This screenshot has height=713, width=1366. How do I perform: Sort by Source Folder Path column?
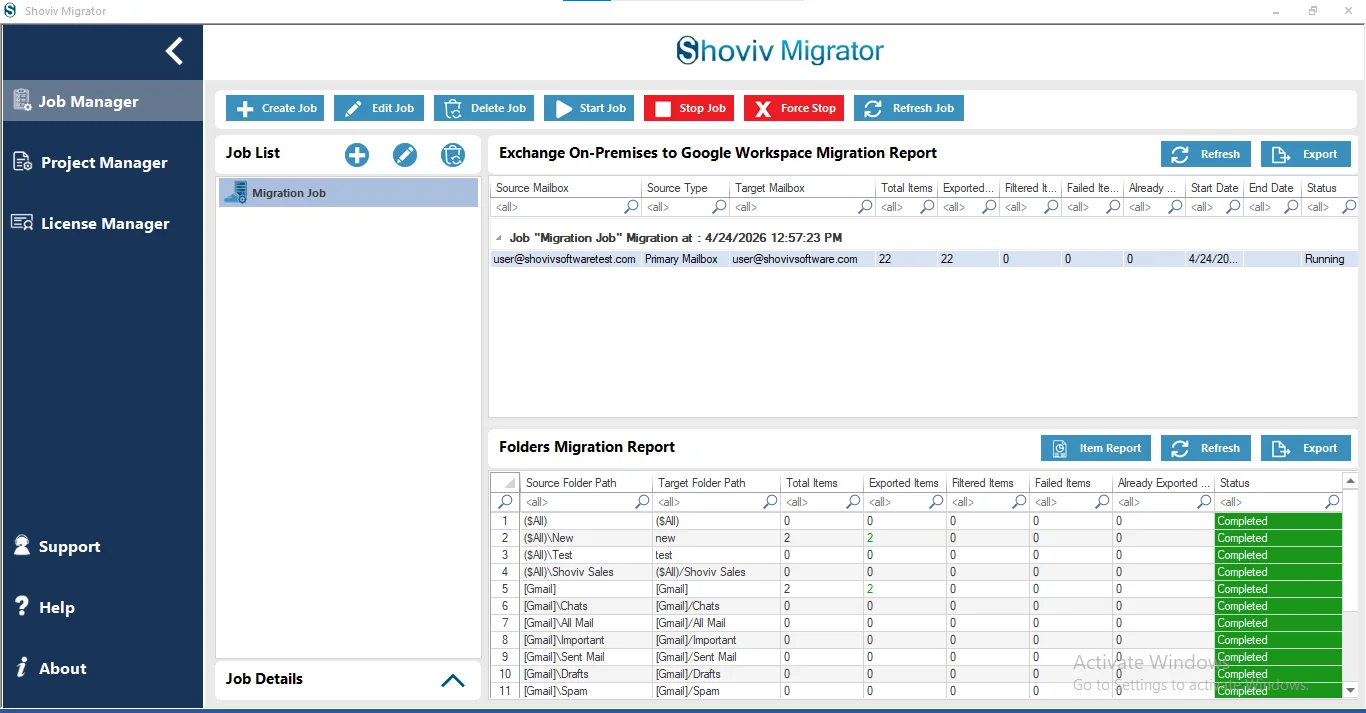(586, 482)
